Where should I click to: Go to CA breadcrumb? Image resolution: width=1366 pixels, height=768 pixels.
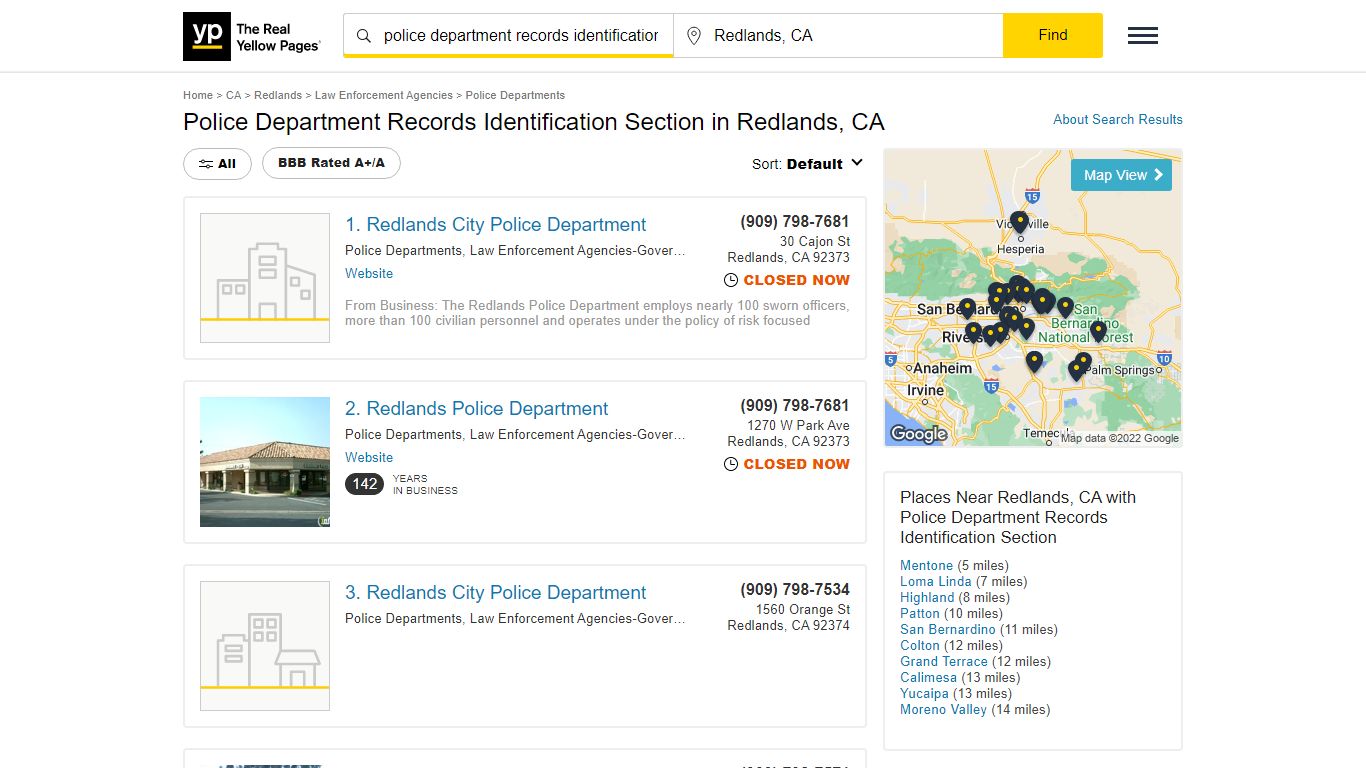pyautogui.click(x=234, y=95)
